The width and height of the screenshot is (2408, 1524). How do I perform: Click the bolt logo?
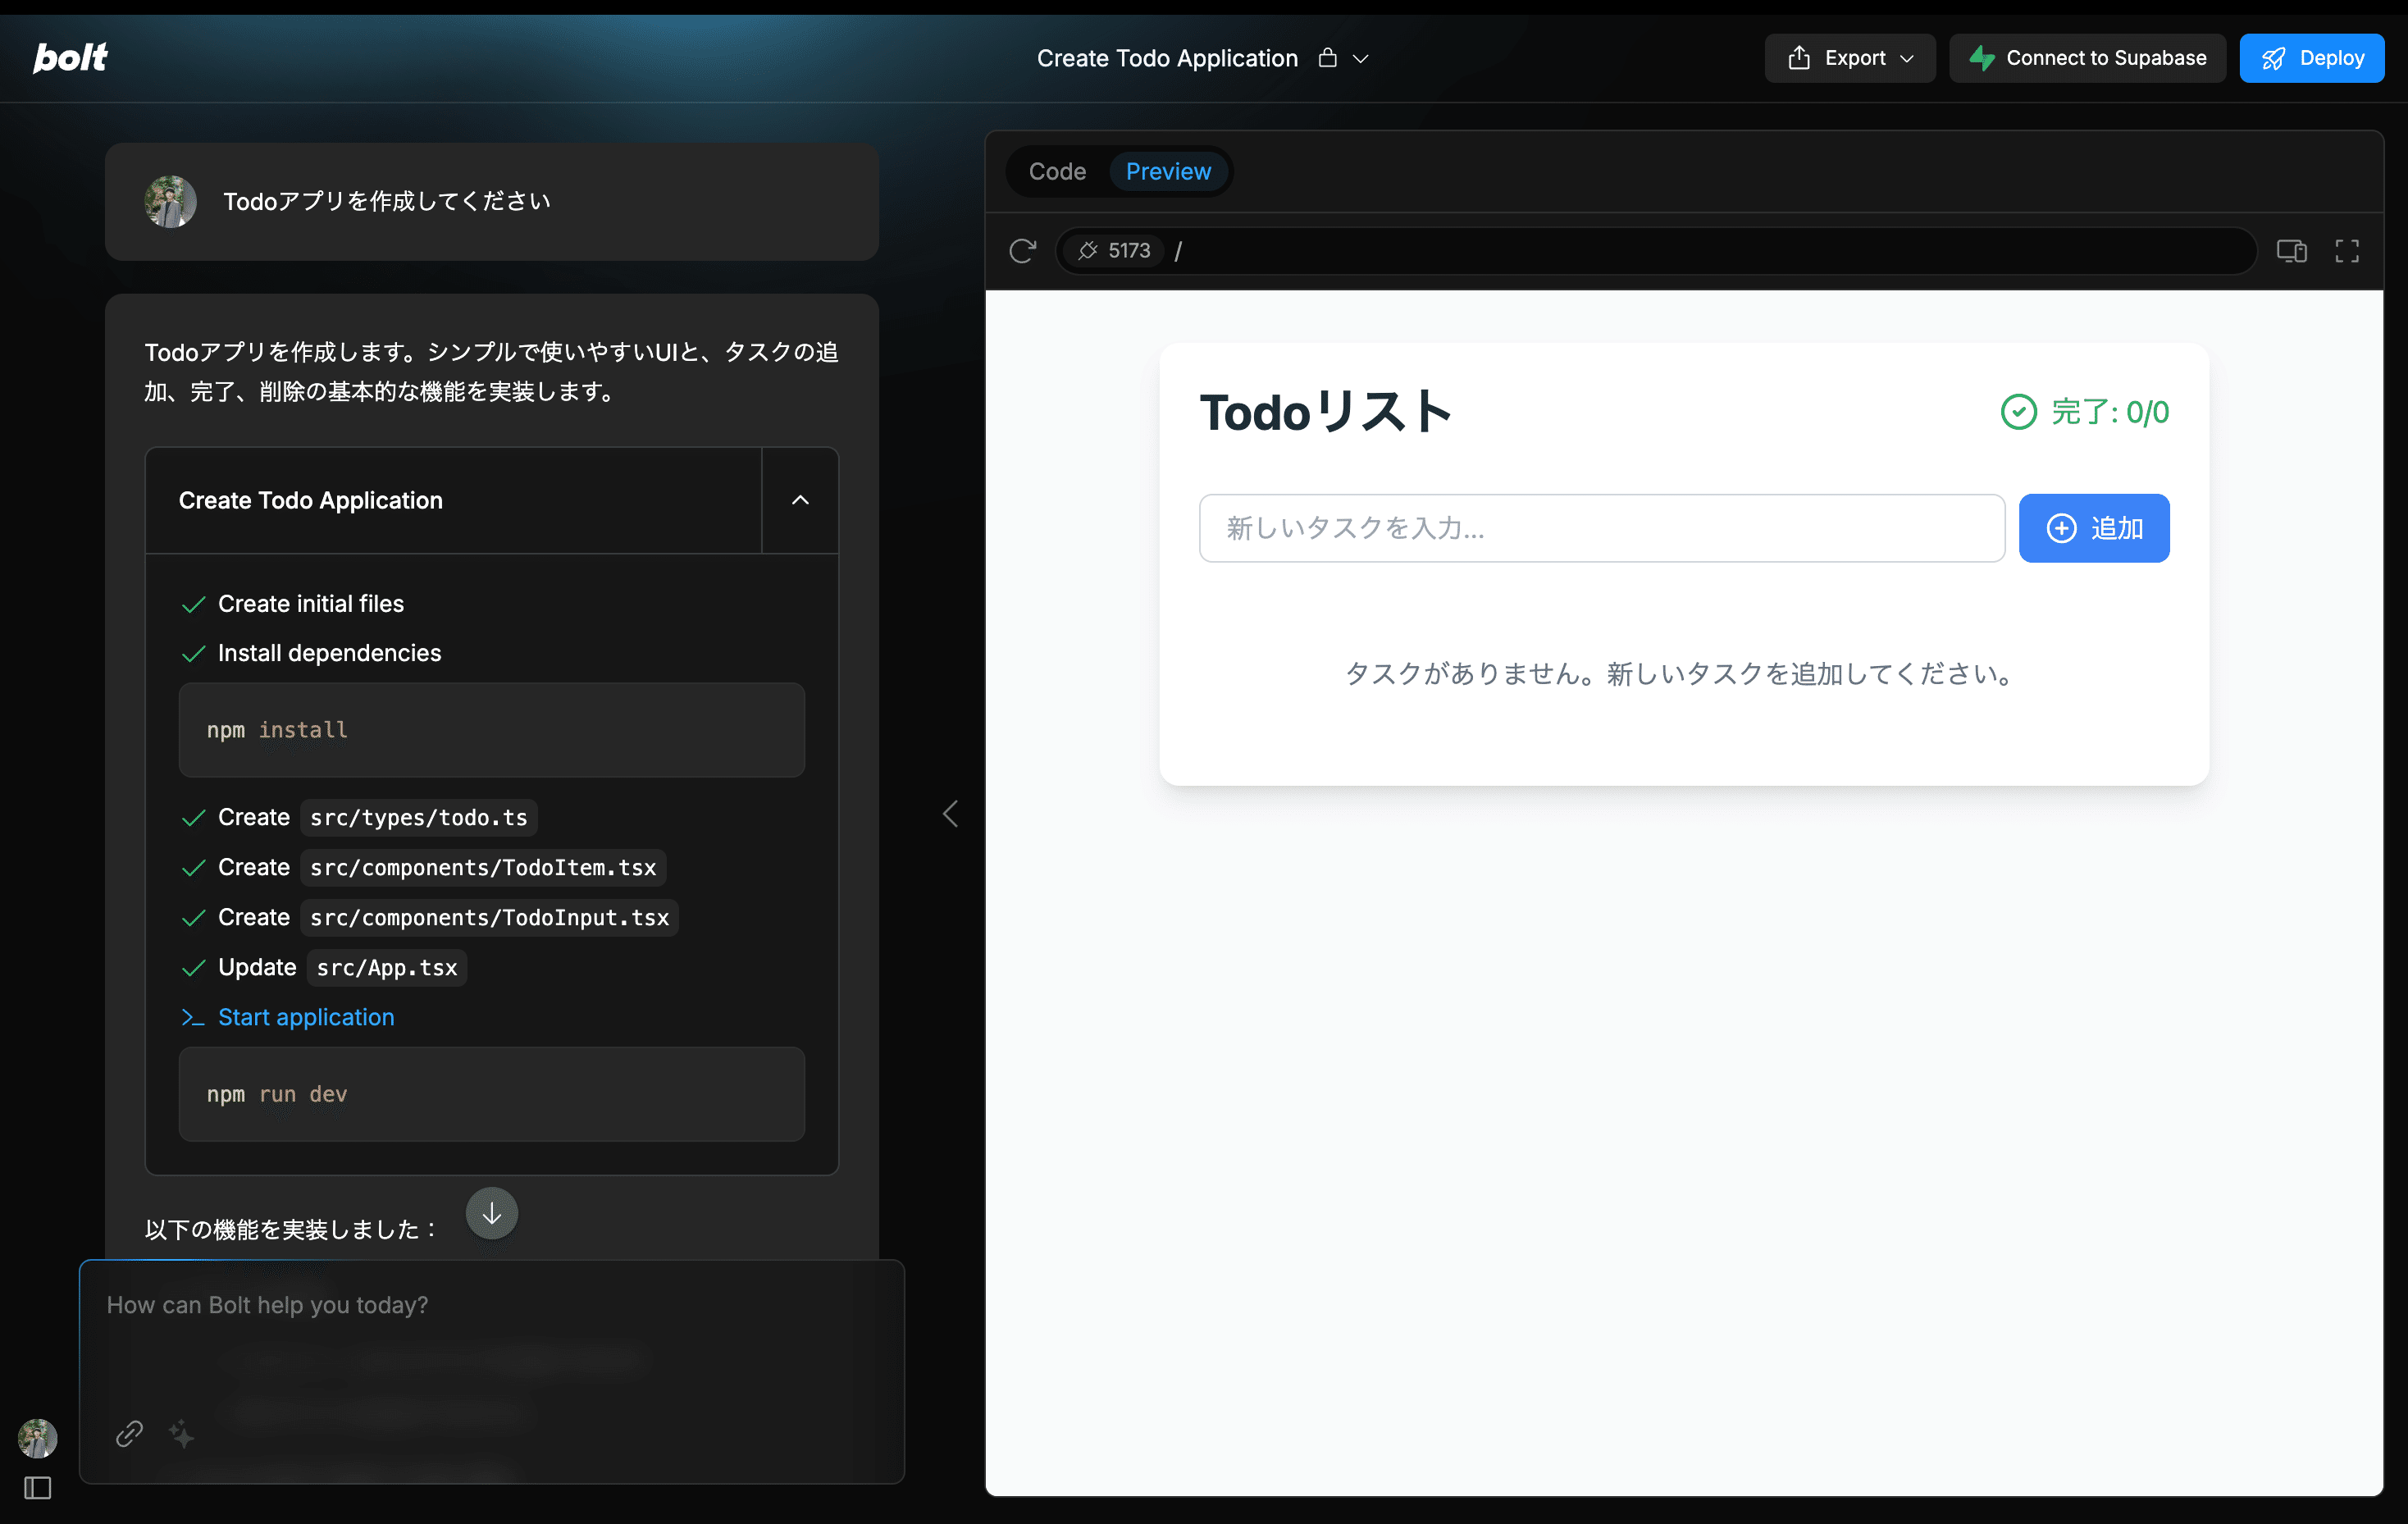[x=70, y=58]
